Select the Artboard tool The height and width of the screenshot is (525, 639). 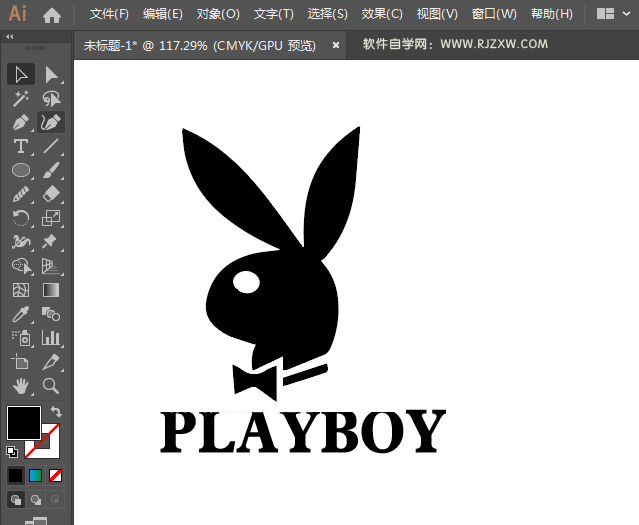pos(21,362)
